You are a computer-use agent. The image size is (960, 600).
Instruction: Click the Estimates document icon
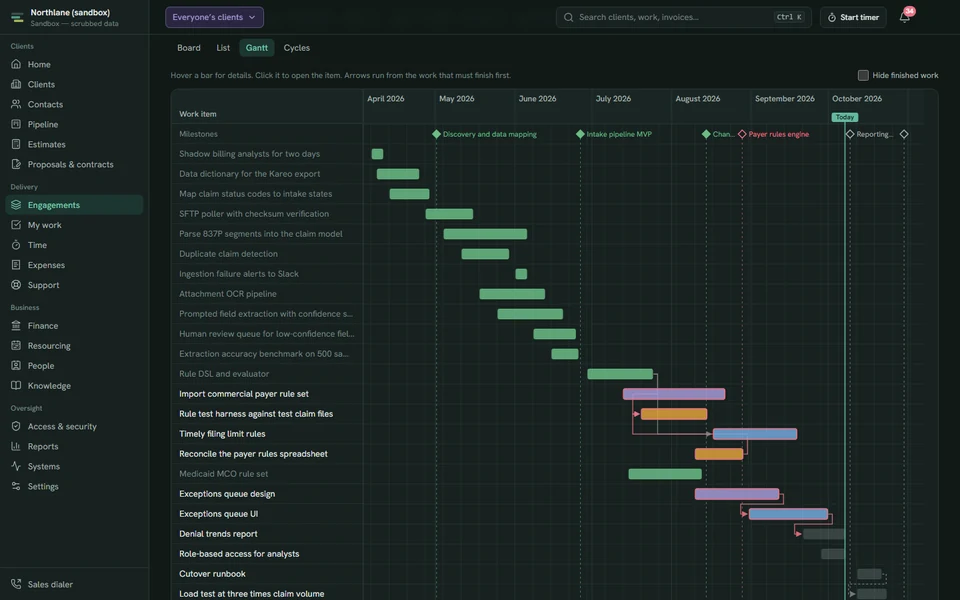tap(16, 144)
